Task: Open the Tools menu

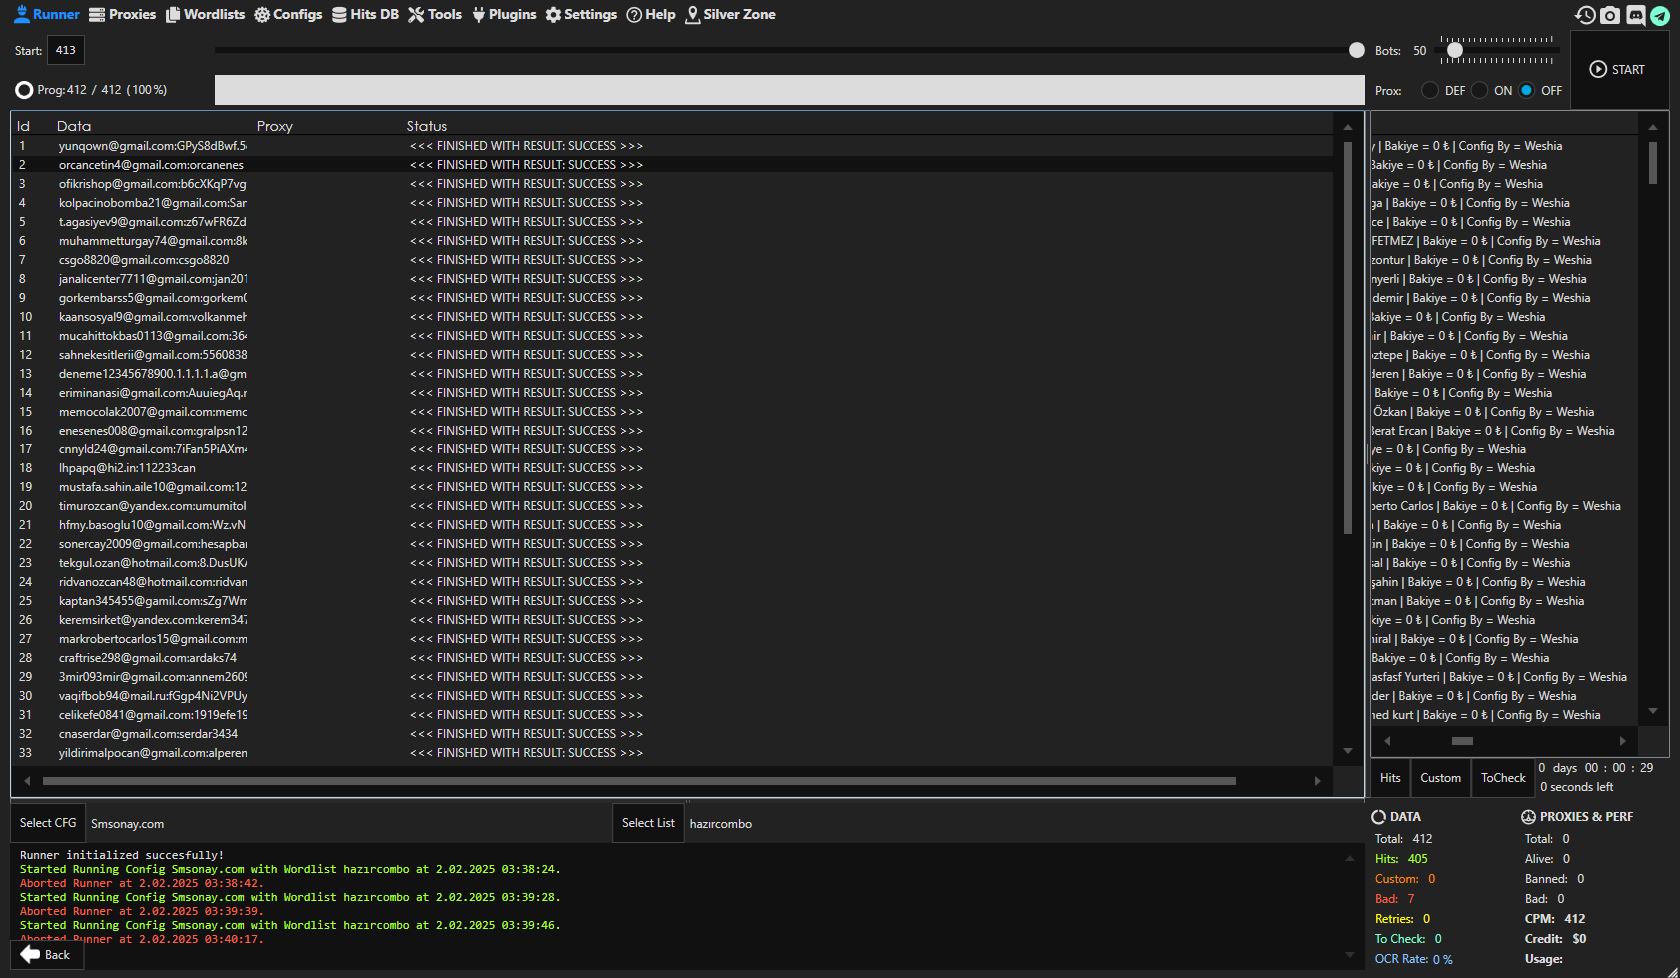Action: [435, 14]
